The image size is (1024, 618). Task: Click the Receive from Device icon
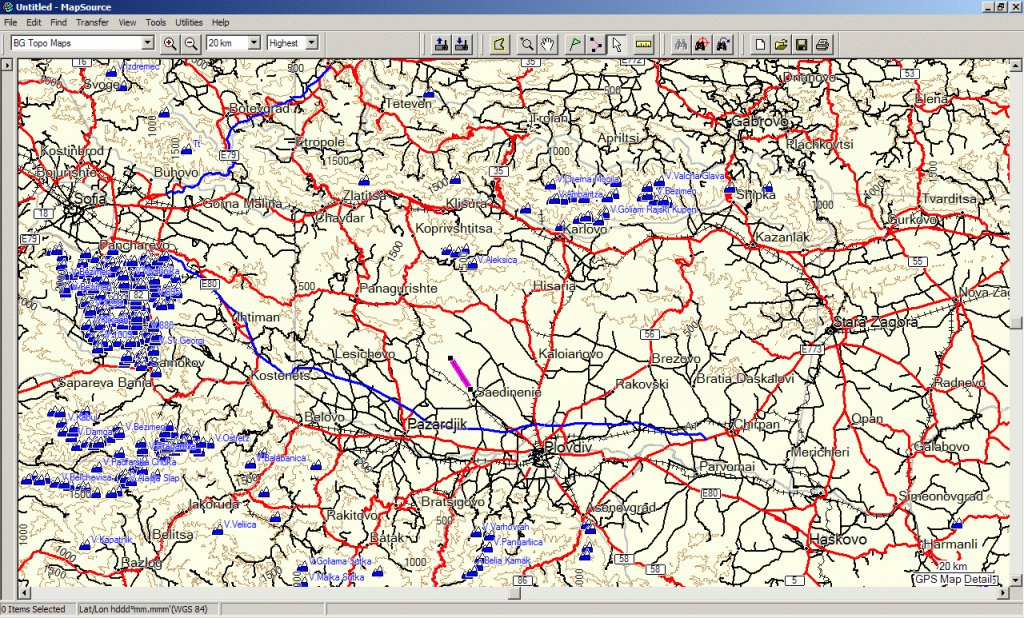pos(461,43)
